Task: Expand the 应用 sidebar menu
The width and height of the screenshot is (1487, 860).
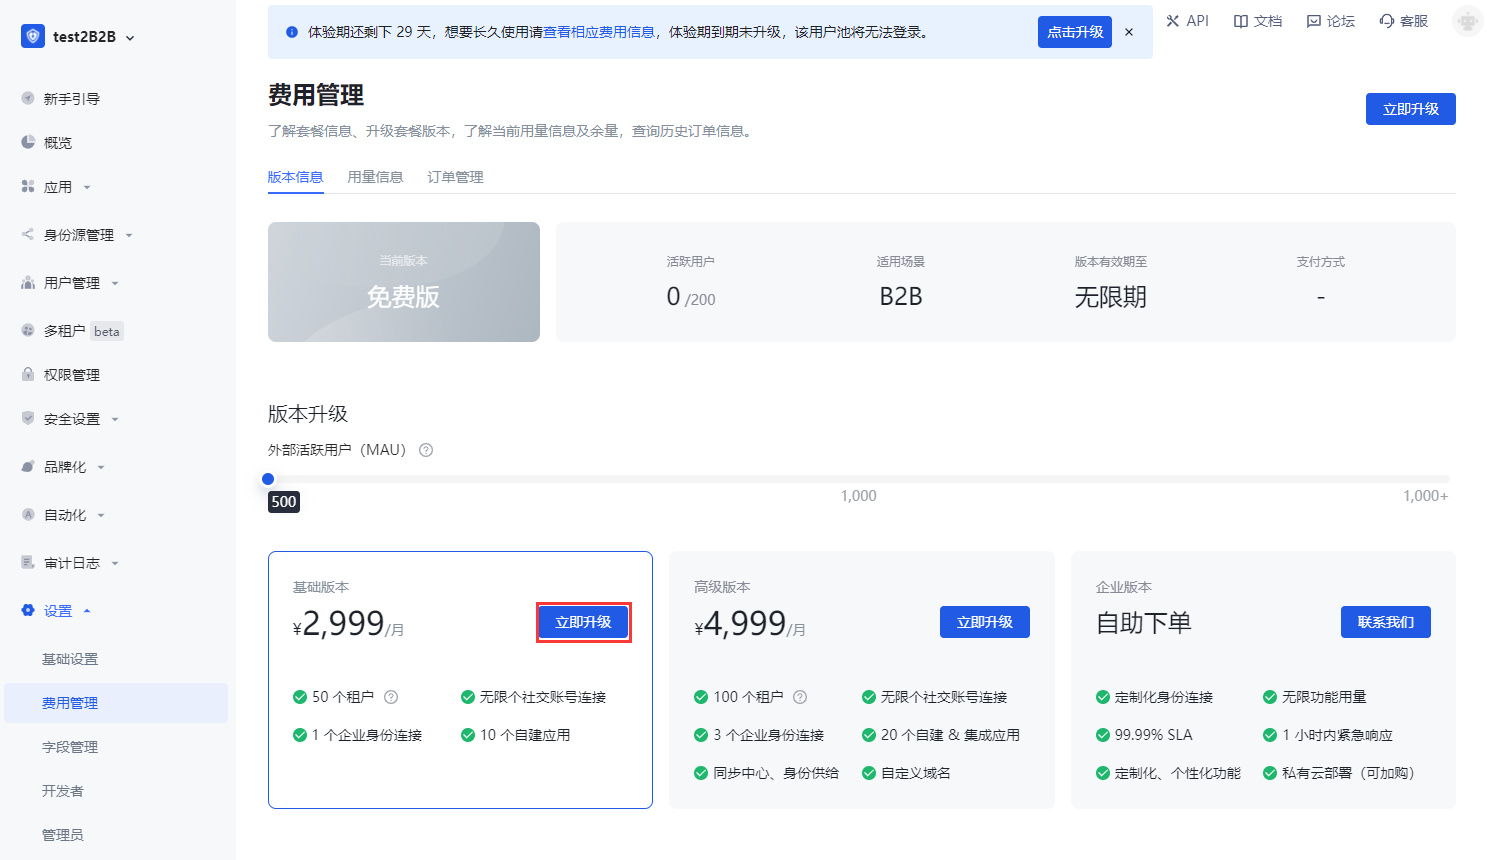Action: (87, 187)
